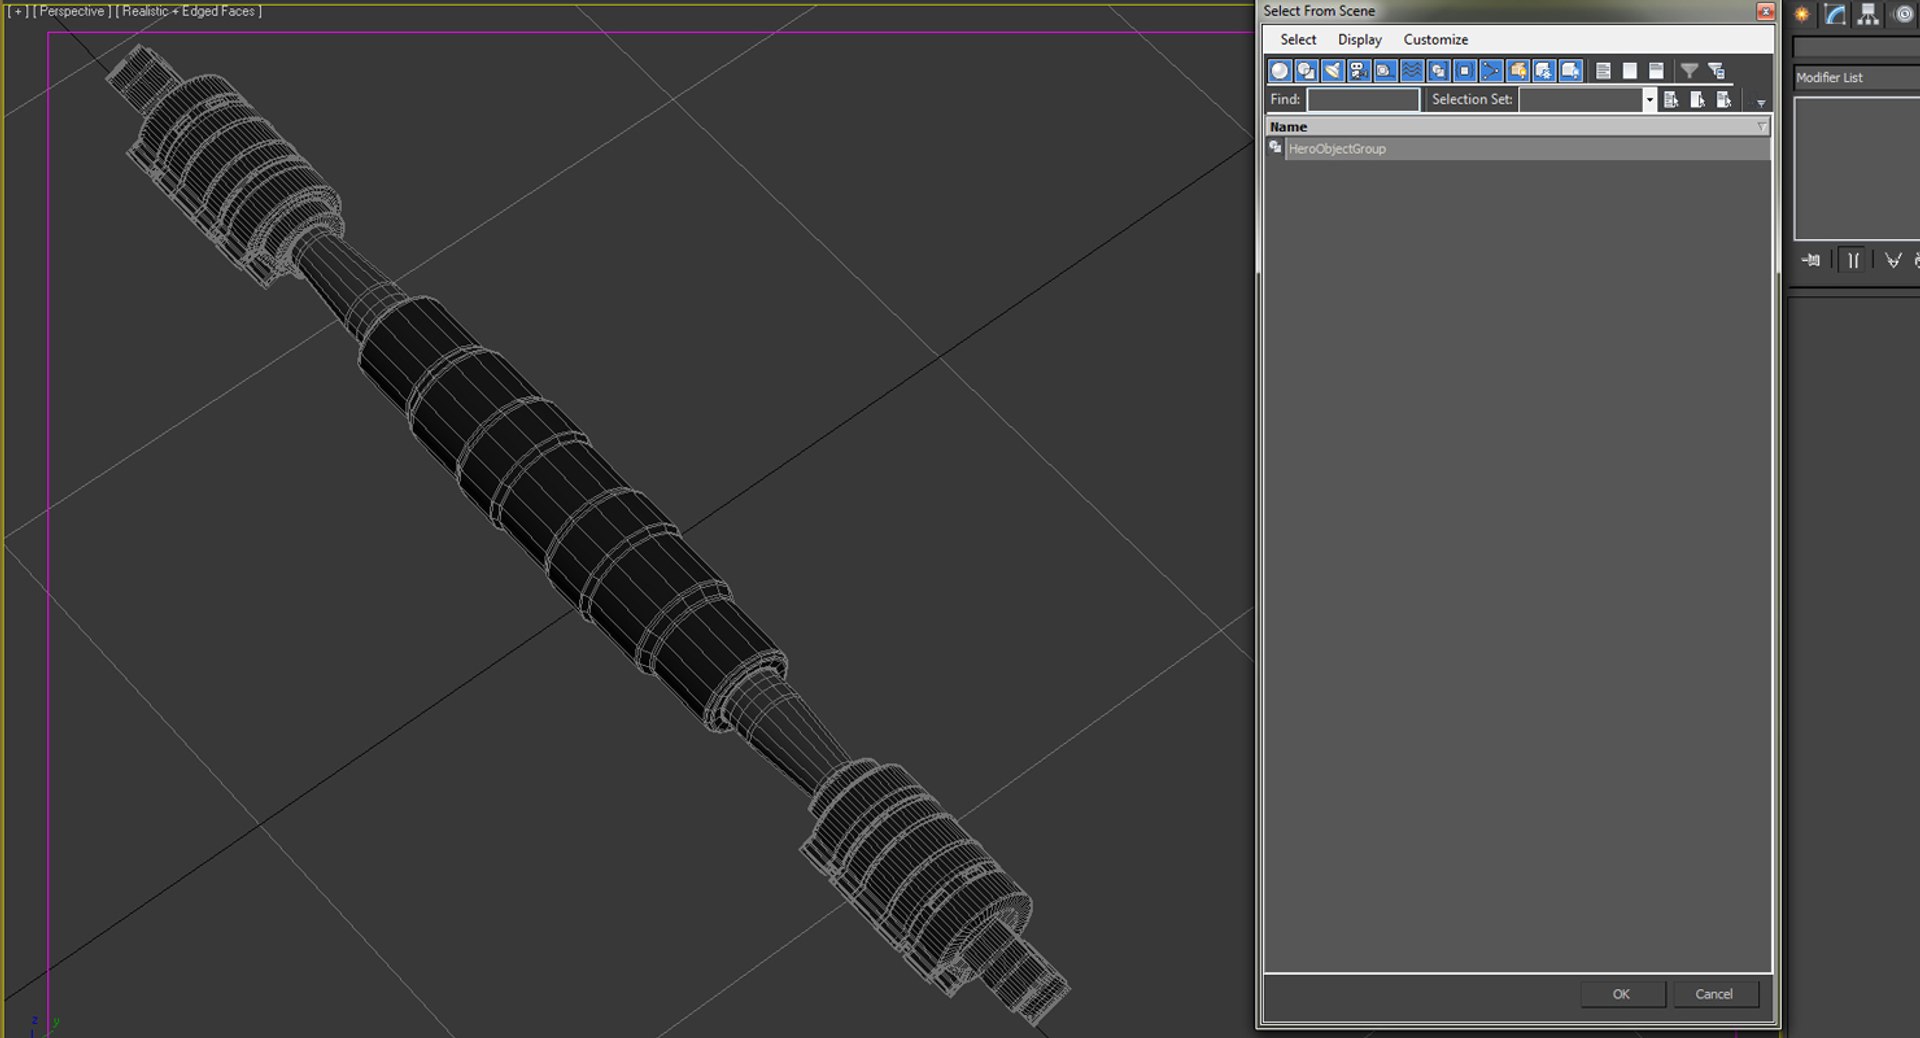This screenshot has height=1038, width=1920.
Task: Open the Perspective viewport label menu
Action: point(70,12)
